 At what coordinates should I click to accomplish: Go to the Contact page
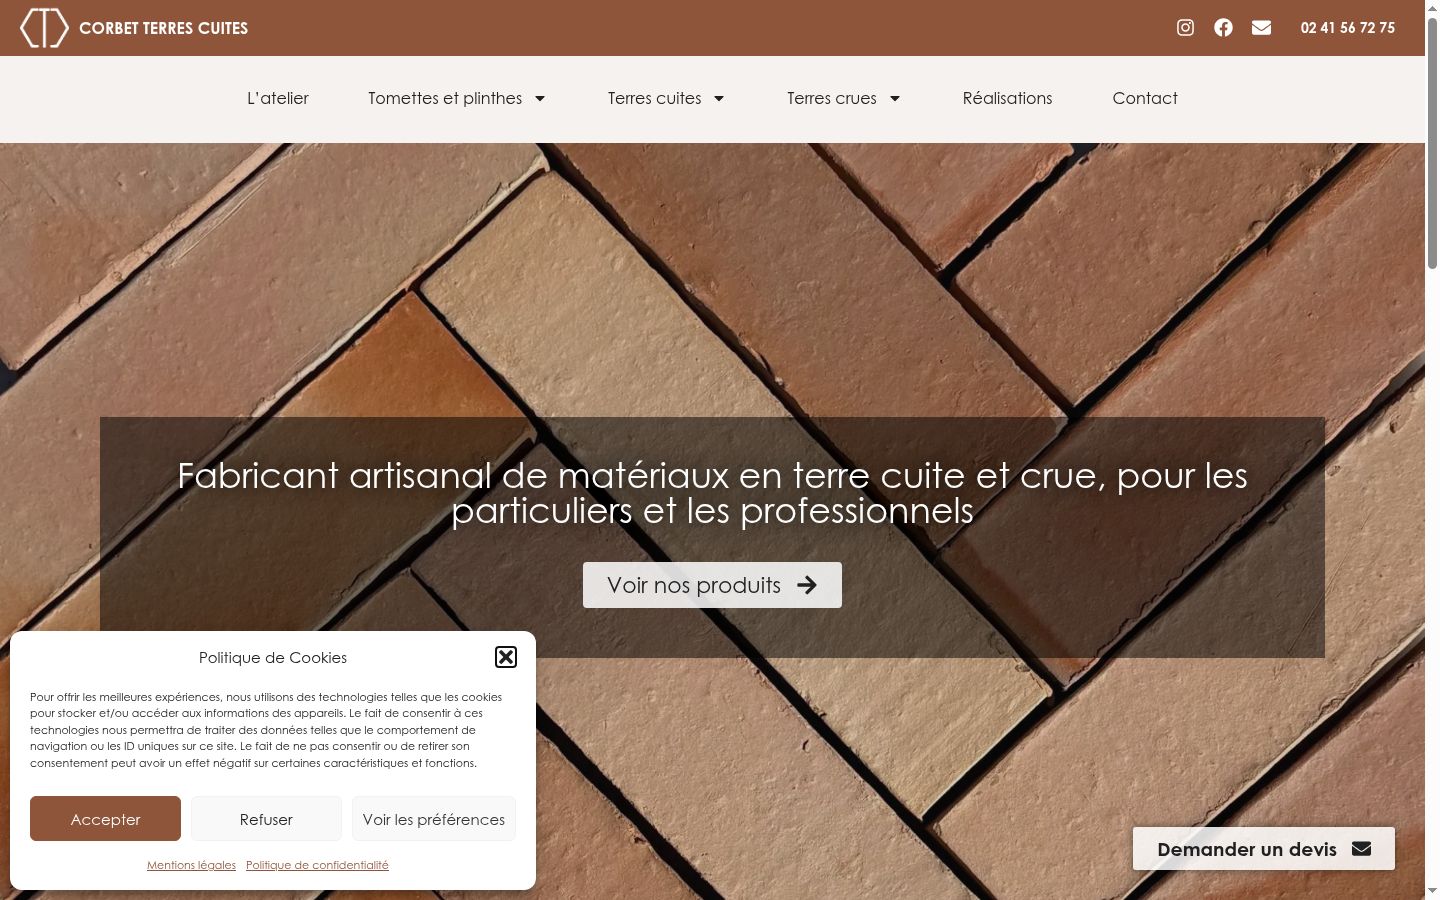[x=1145, y=98]
